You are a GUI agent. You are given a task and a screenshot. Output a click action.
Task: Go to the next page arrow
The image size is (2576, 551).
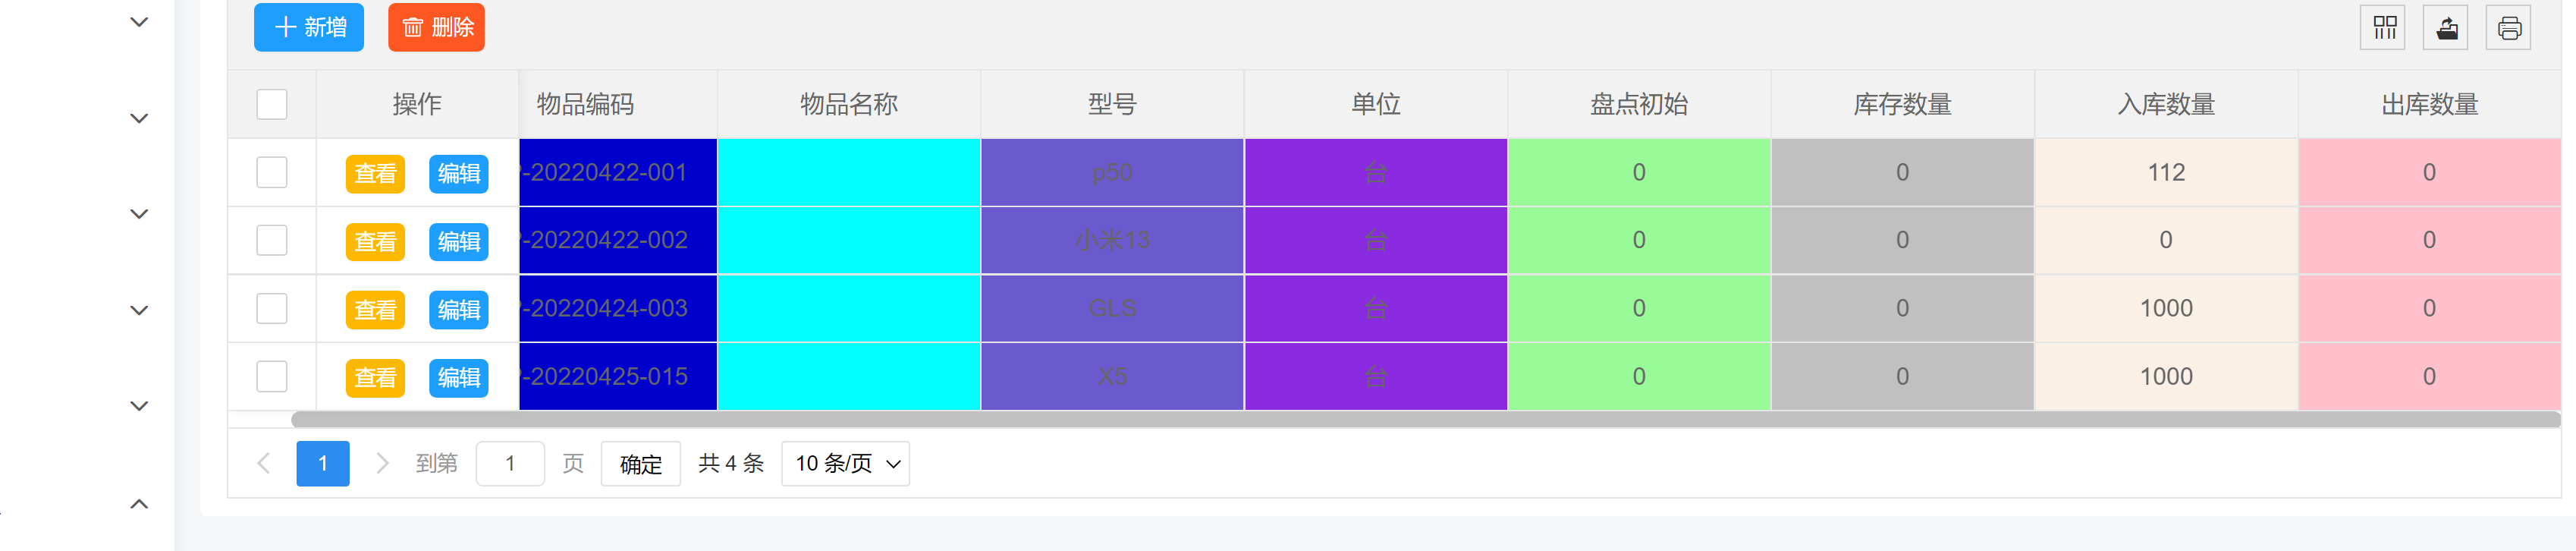[x=381, y=463]
